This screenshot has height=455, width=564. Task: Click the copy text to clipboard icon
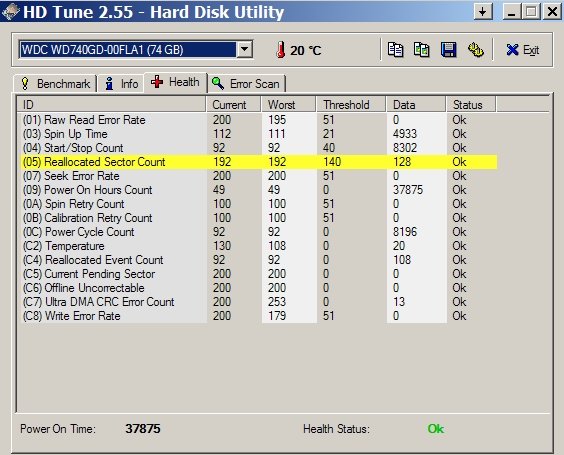tap(395, 50)
